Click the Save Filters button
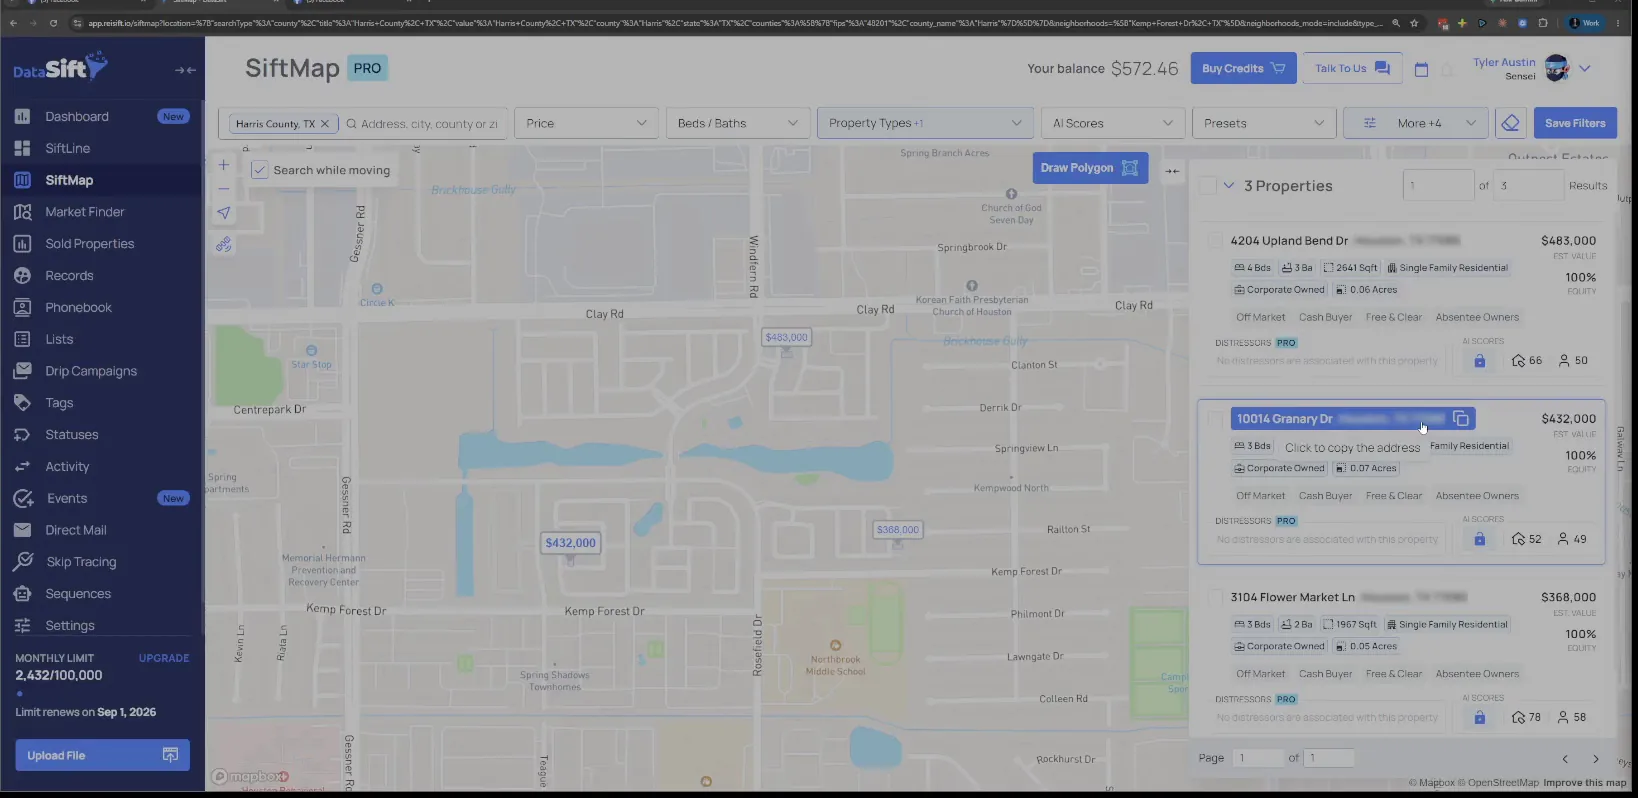The image size is (1638, 798). 1575,123
